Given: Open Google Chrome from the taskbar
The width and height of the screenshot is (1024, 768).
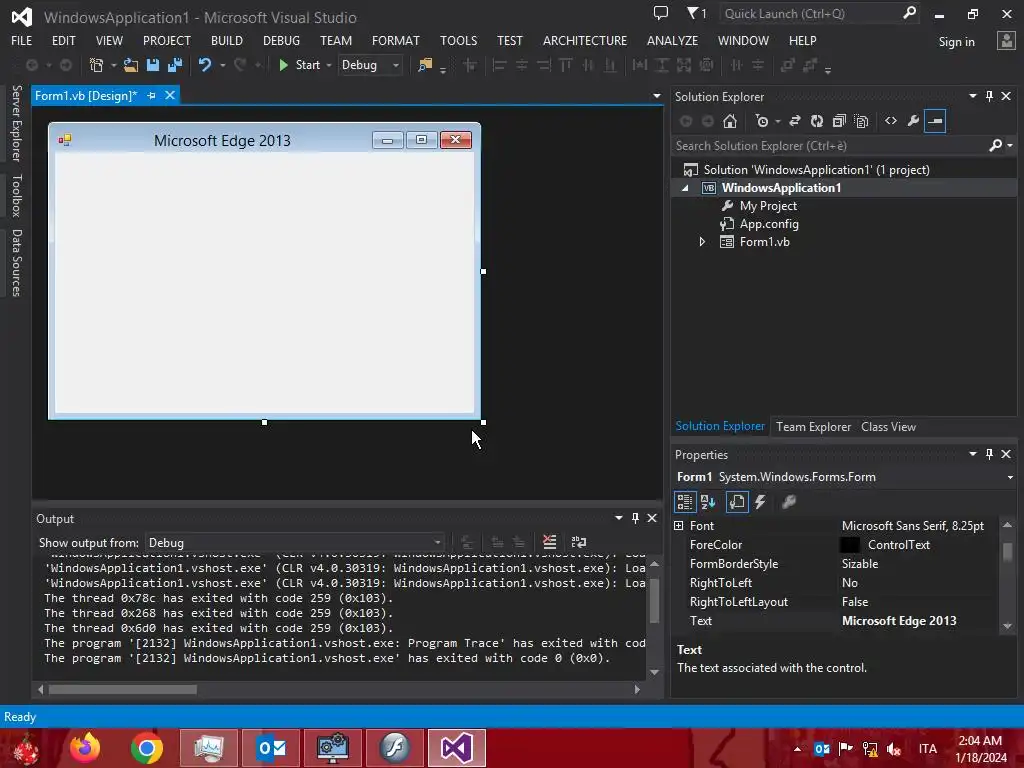Looking at the screenshot, I should point(147,748).
